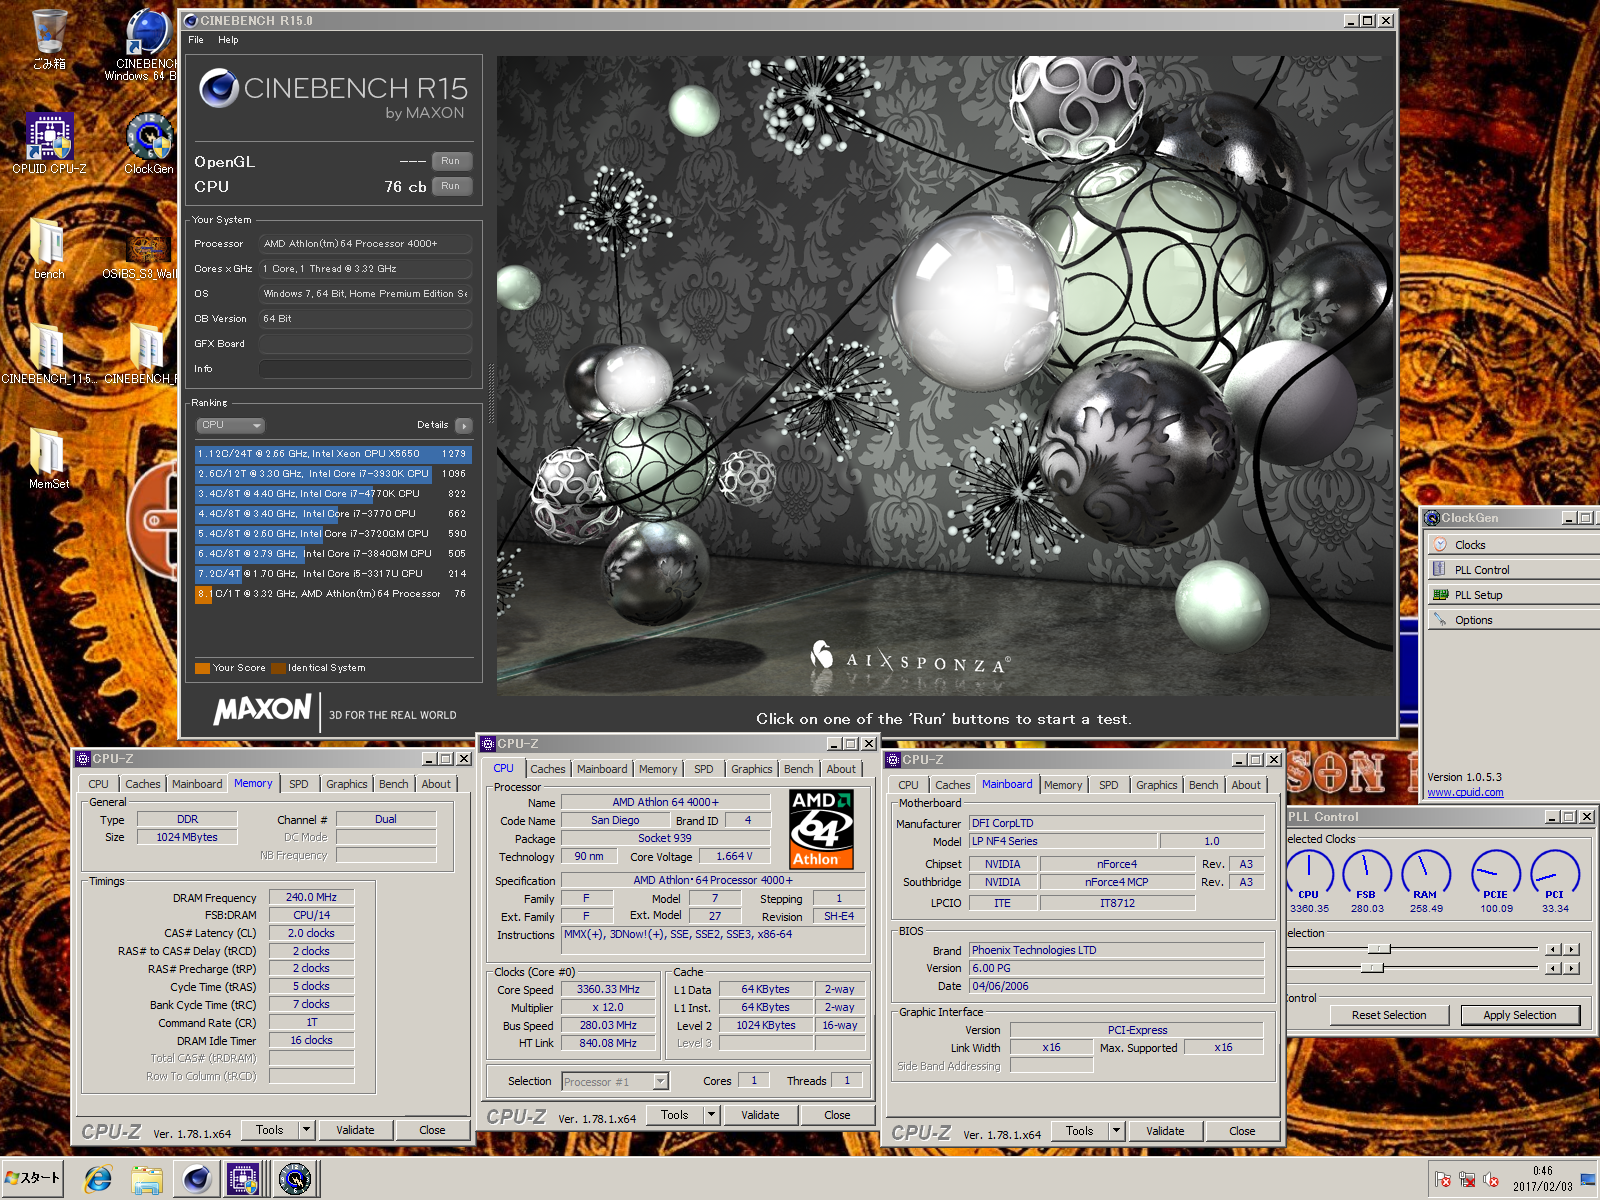This screenshot has width=1600, height=1200.
Task: Expand Tools dropdown arrow in Memory CPU-Z window
Action: 306,1130
